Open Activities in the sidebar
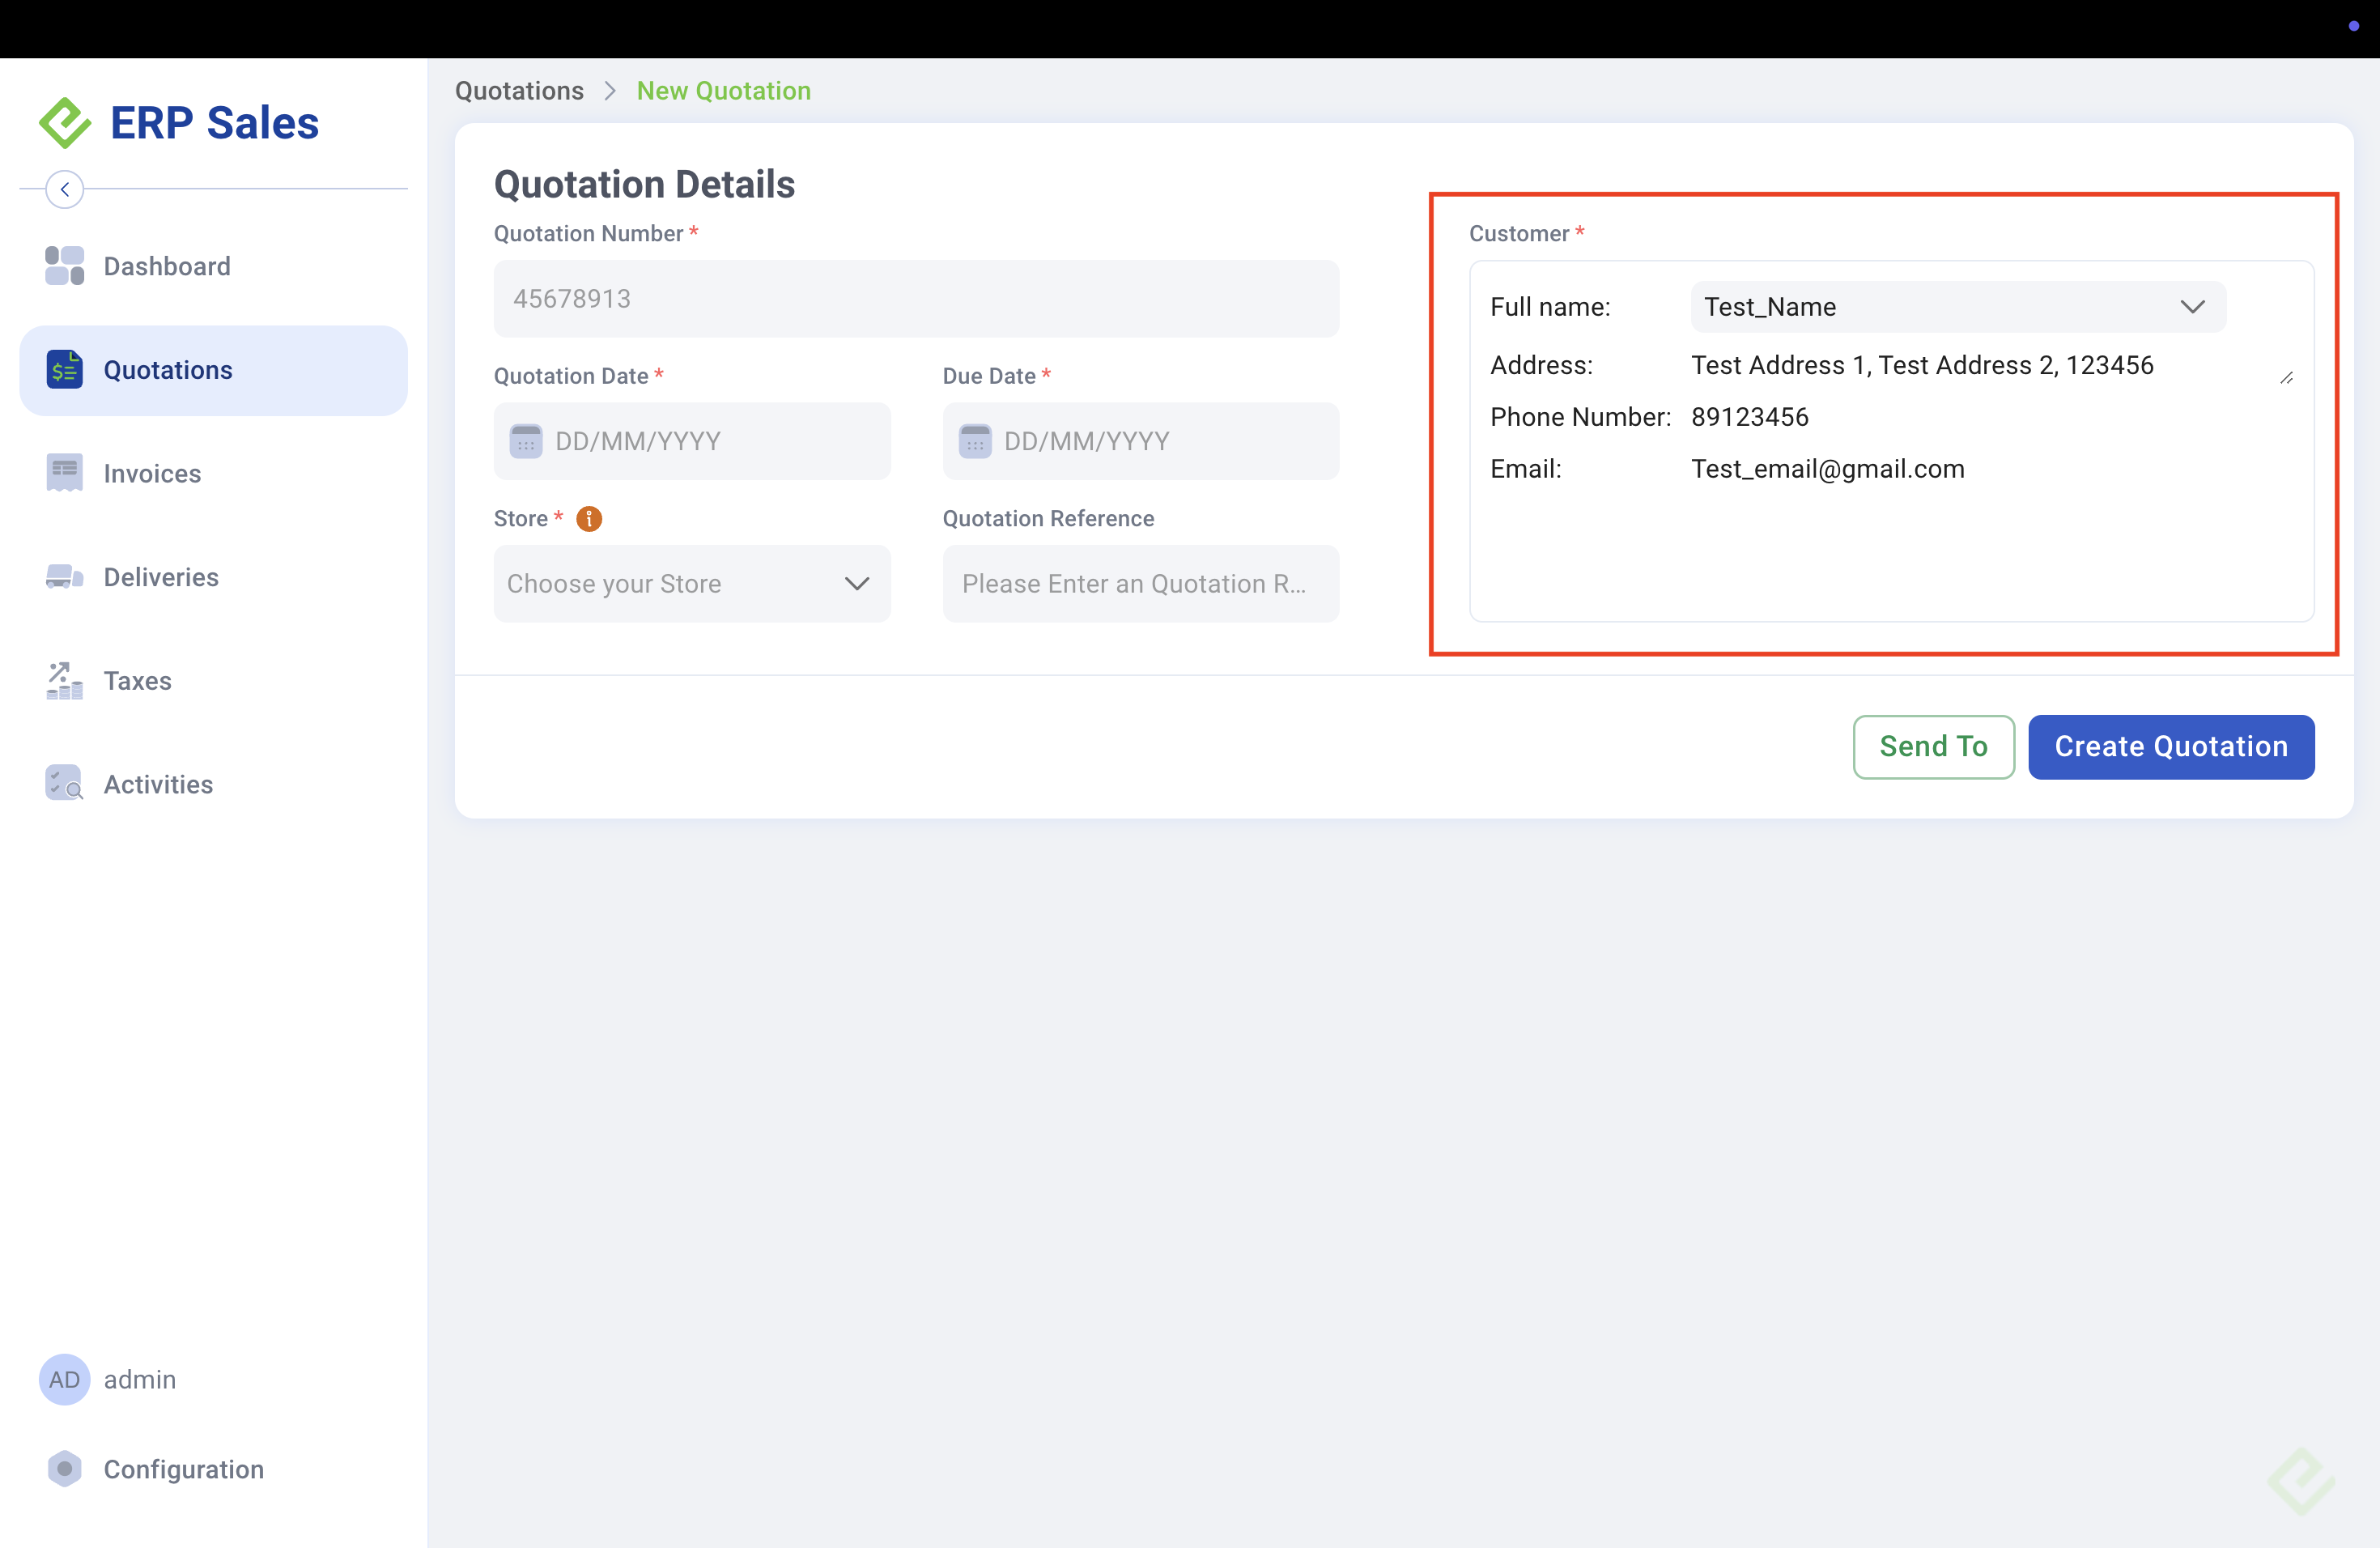The height and width of the screenshot is (1548, 2380). 213,784
